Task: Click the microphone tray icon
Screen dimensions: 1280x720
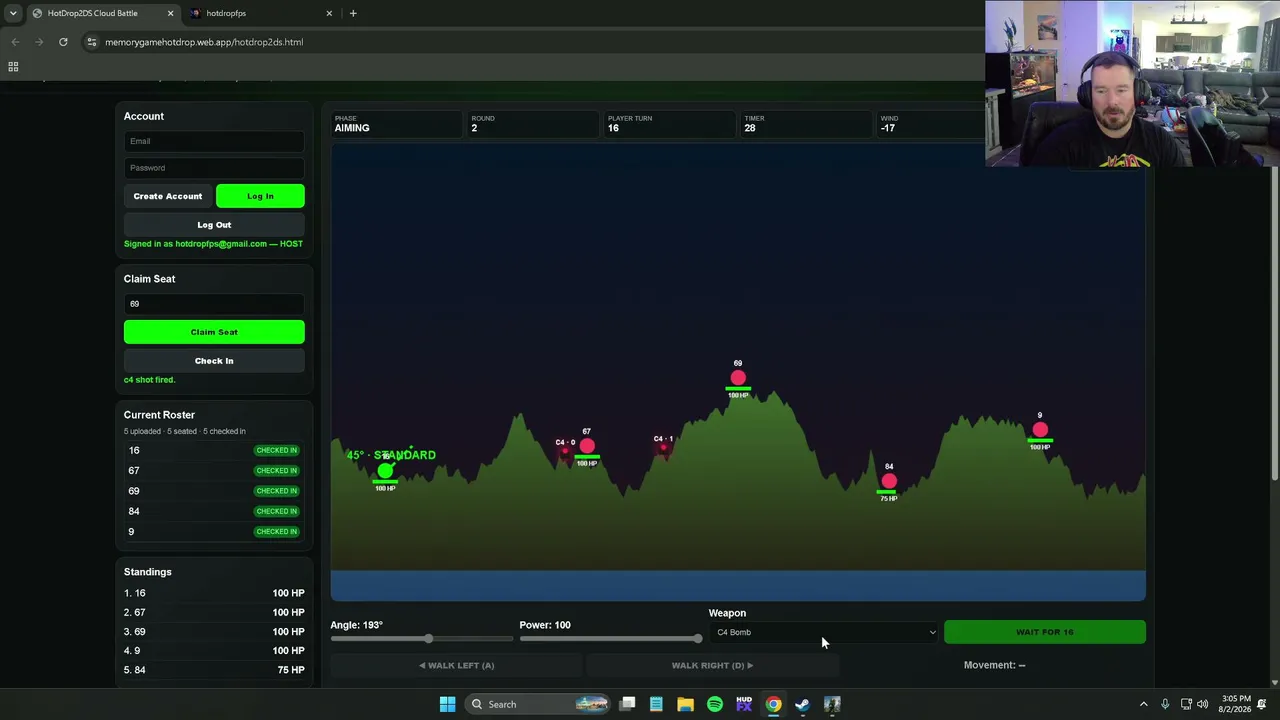Action: (x=1165, y=704)
